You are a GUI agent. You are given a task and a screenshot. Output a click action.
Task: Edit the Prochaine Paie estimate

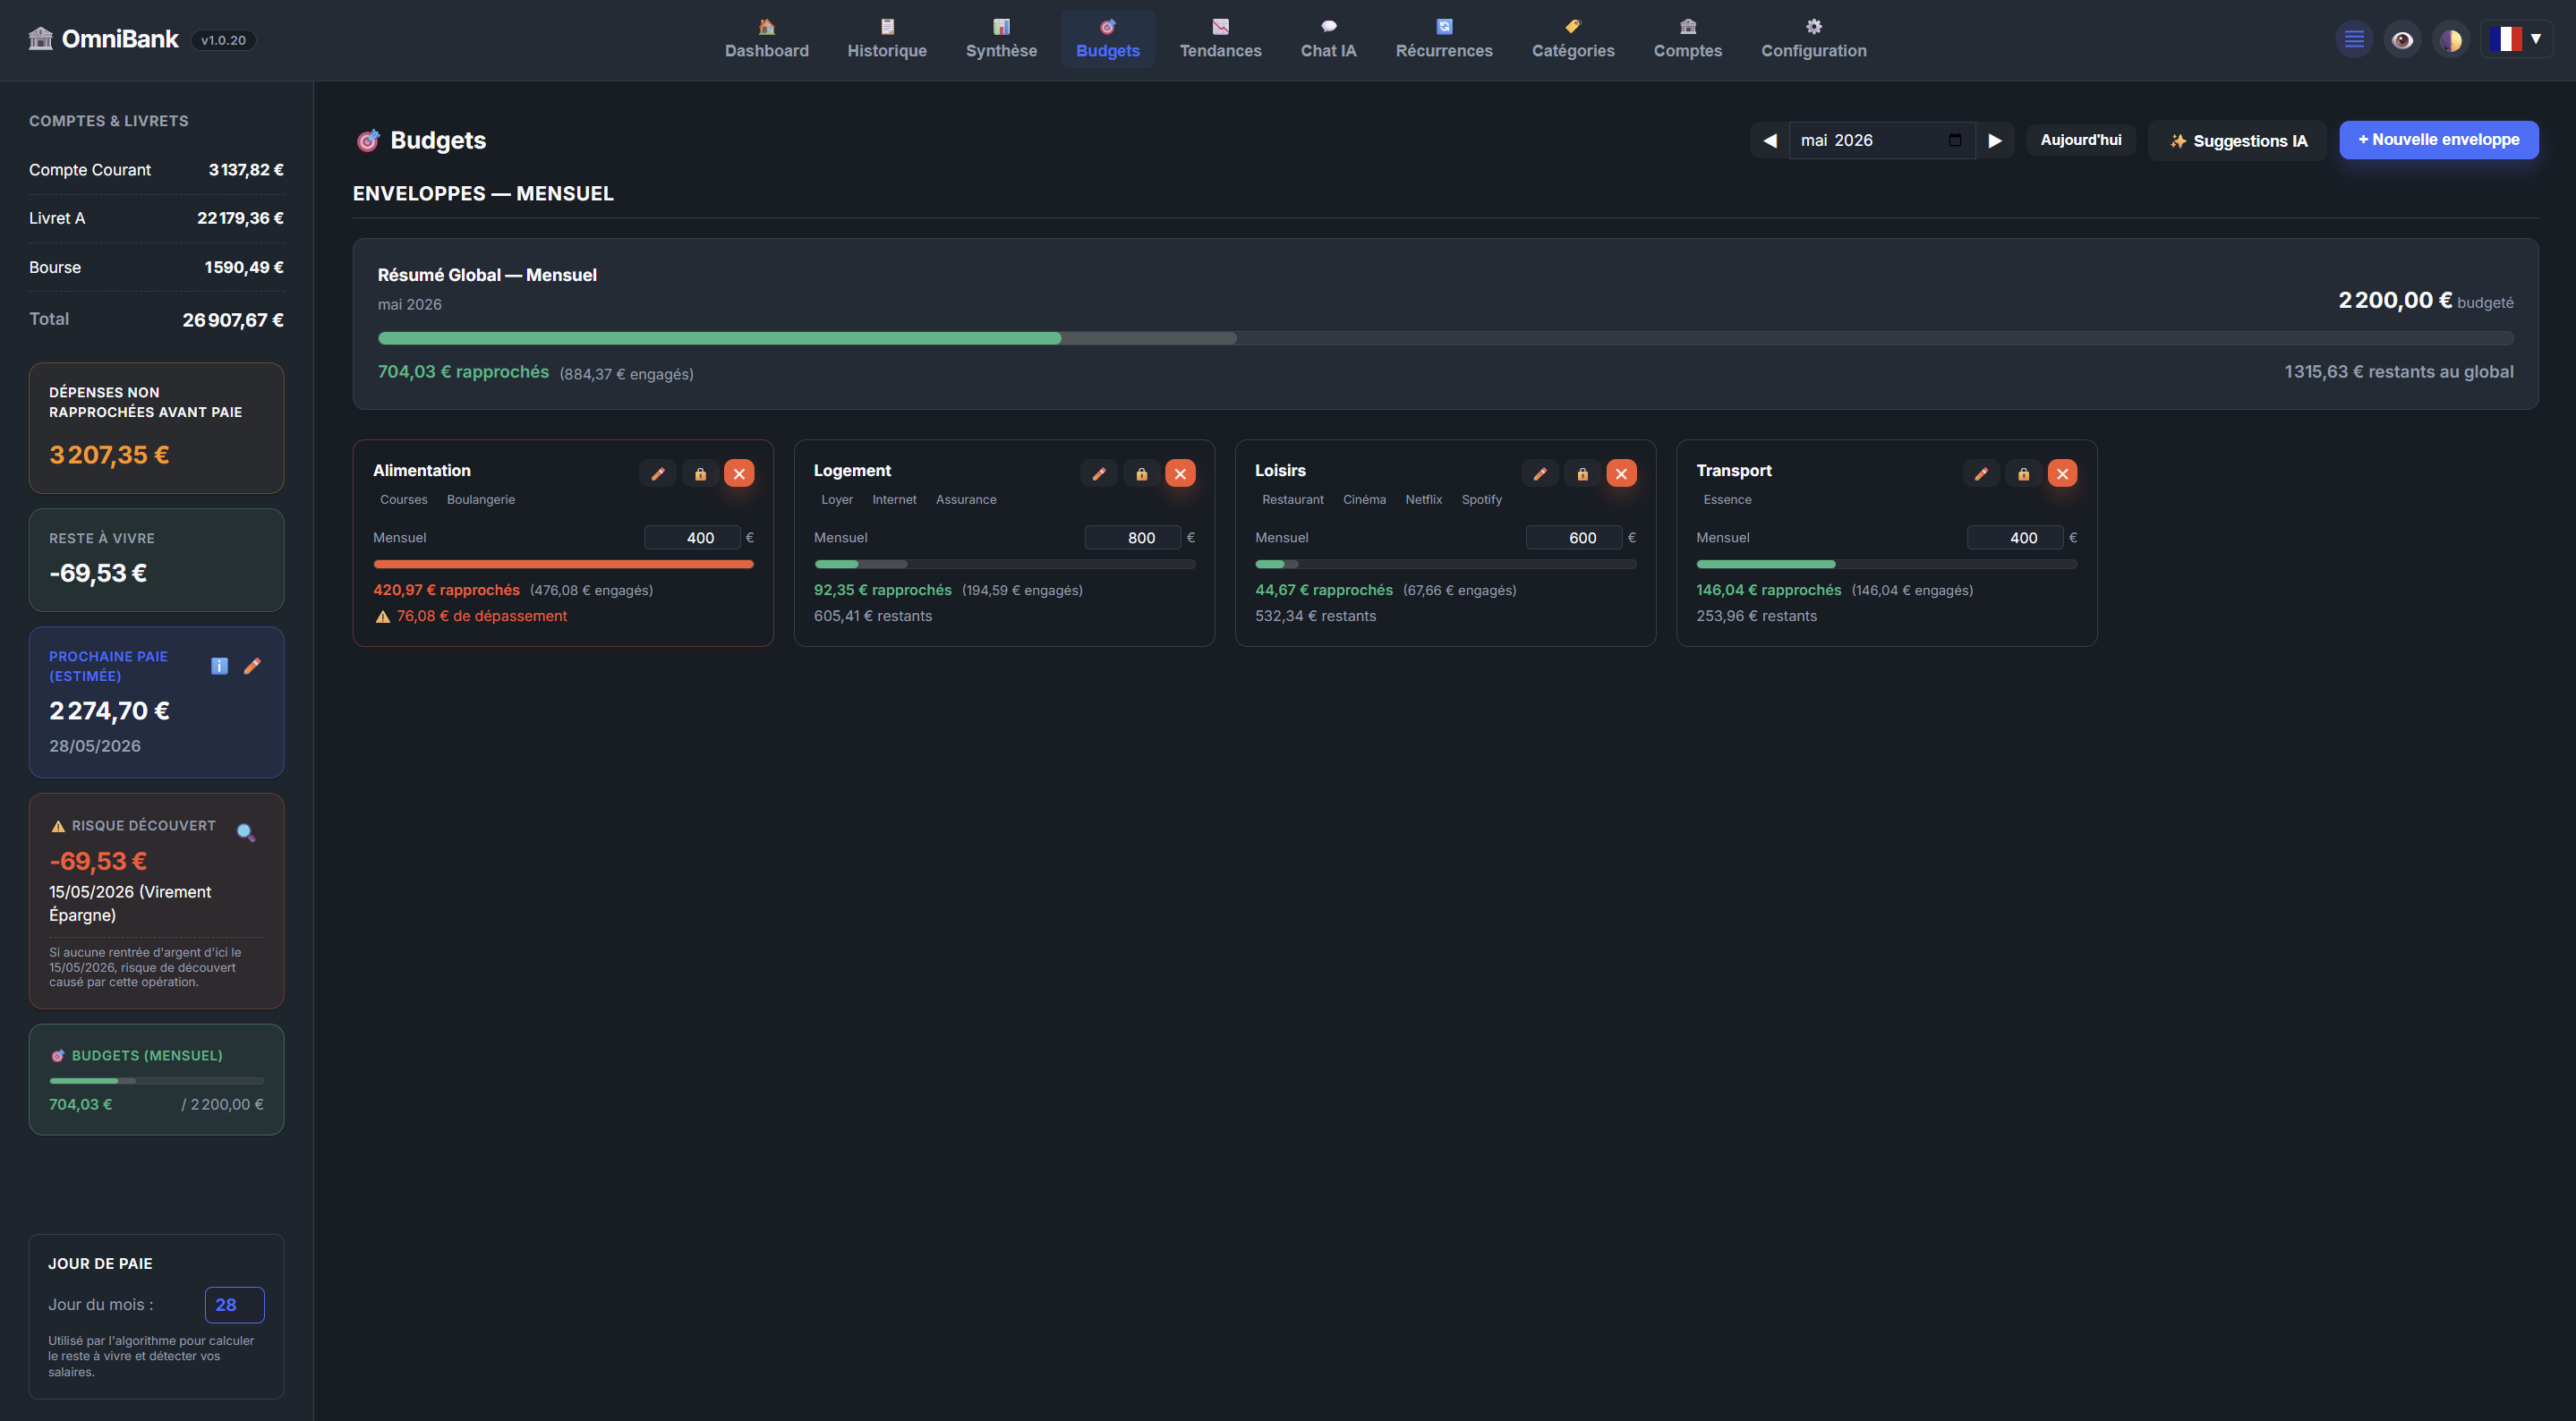tap(252, 666)
